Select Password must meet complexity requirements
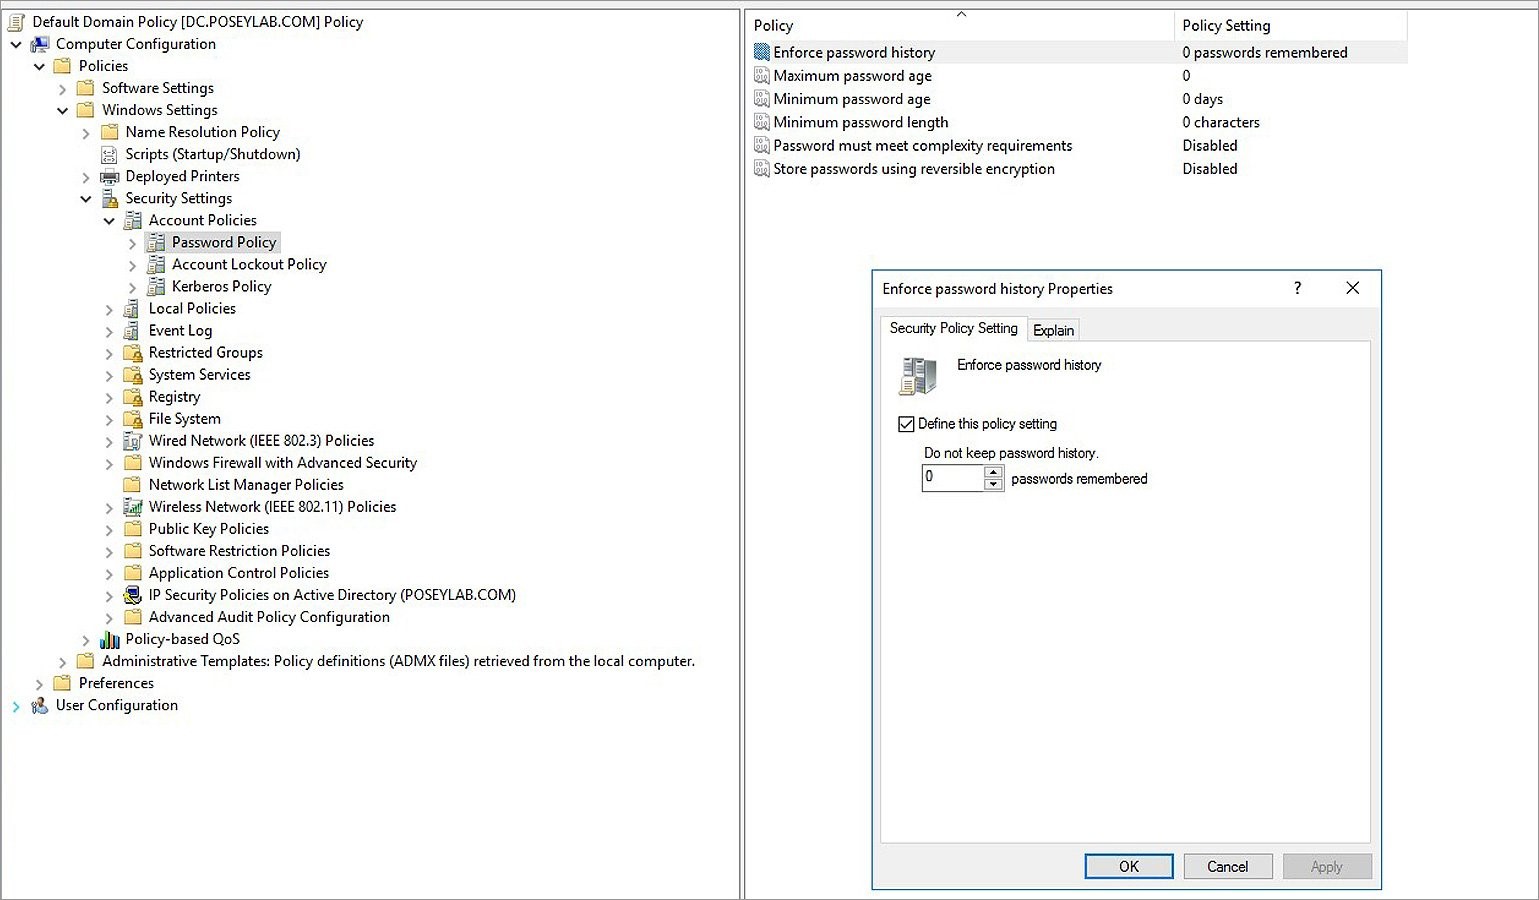Image resolution: width=1539 pixels, height=900 pixels. point(922,145)
